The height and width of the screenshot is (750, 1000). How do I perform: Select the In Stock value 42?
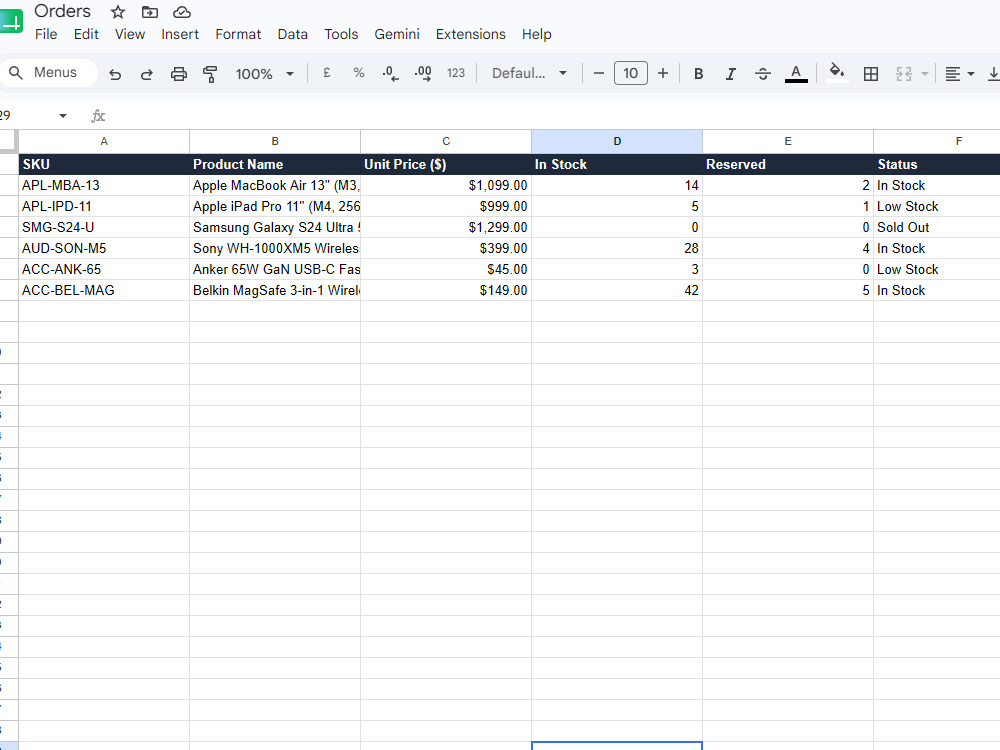pyautogui.click(x=617, y=291)
